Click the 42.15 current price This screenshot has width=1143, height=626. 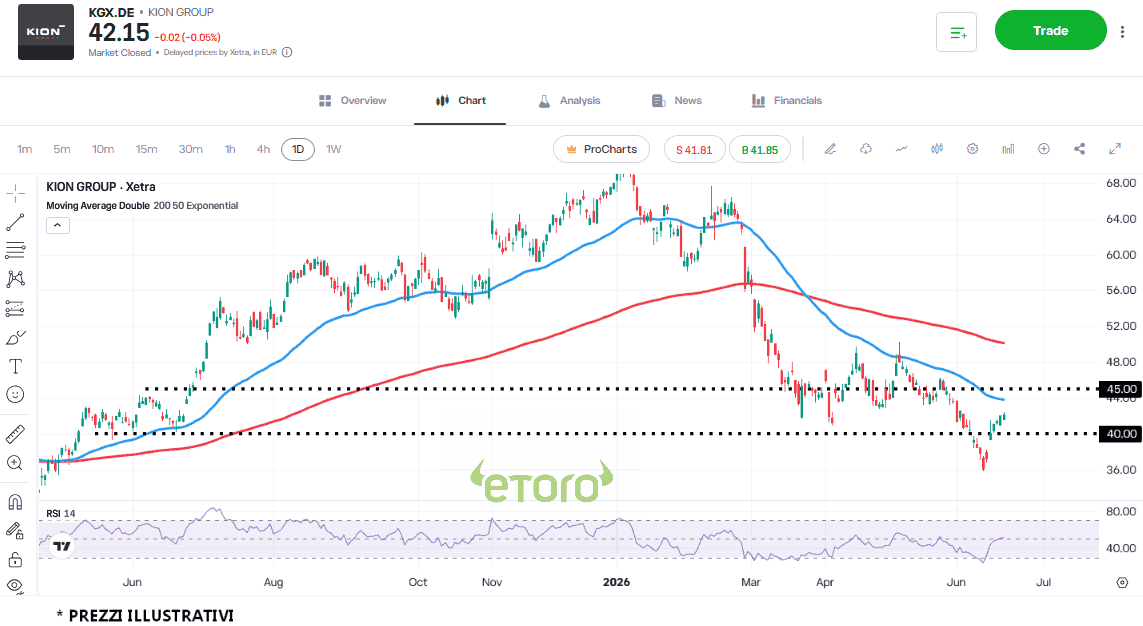(119, 33)
